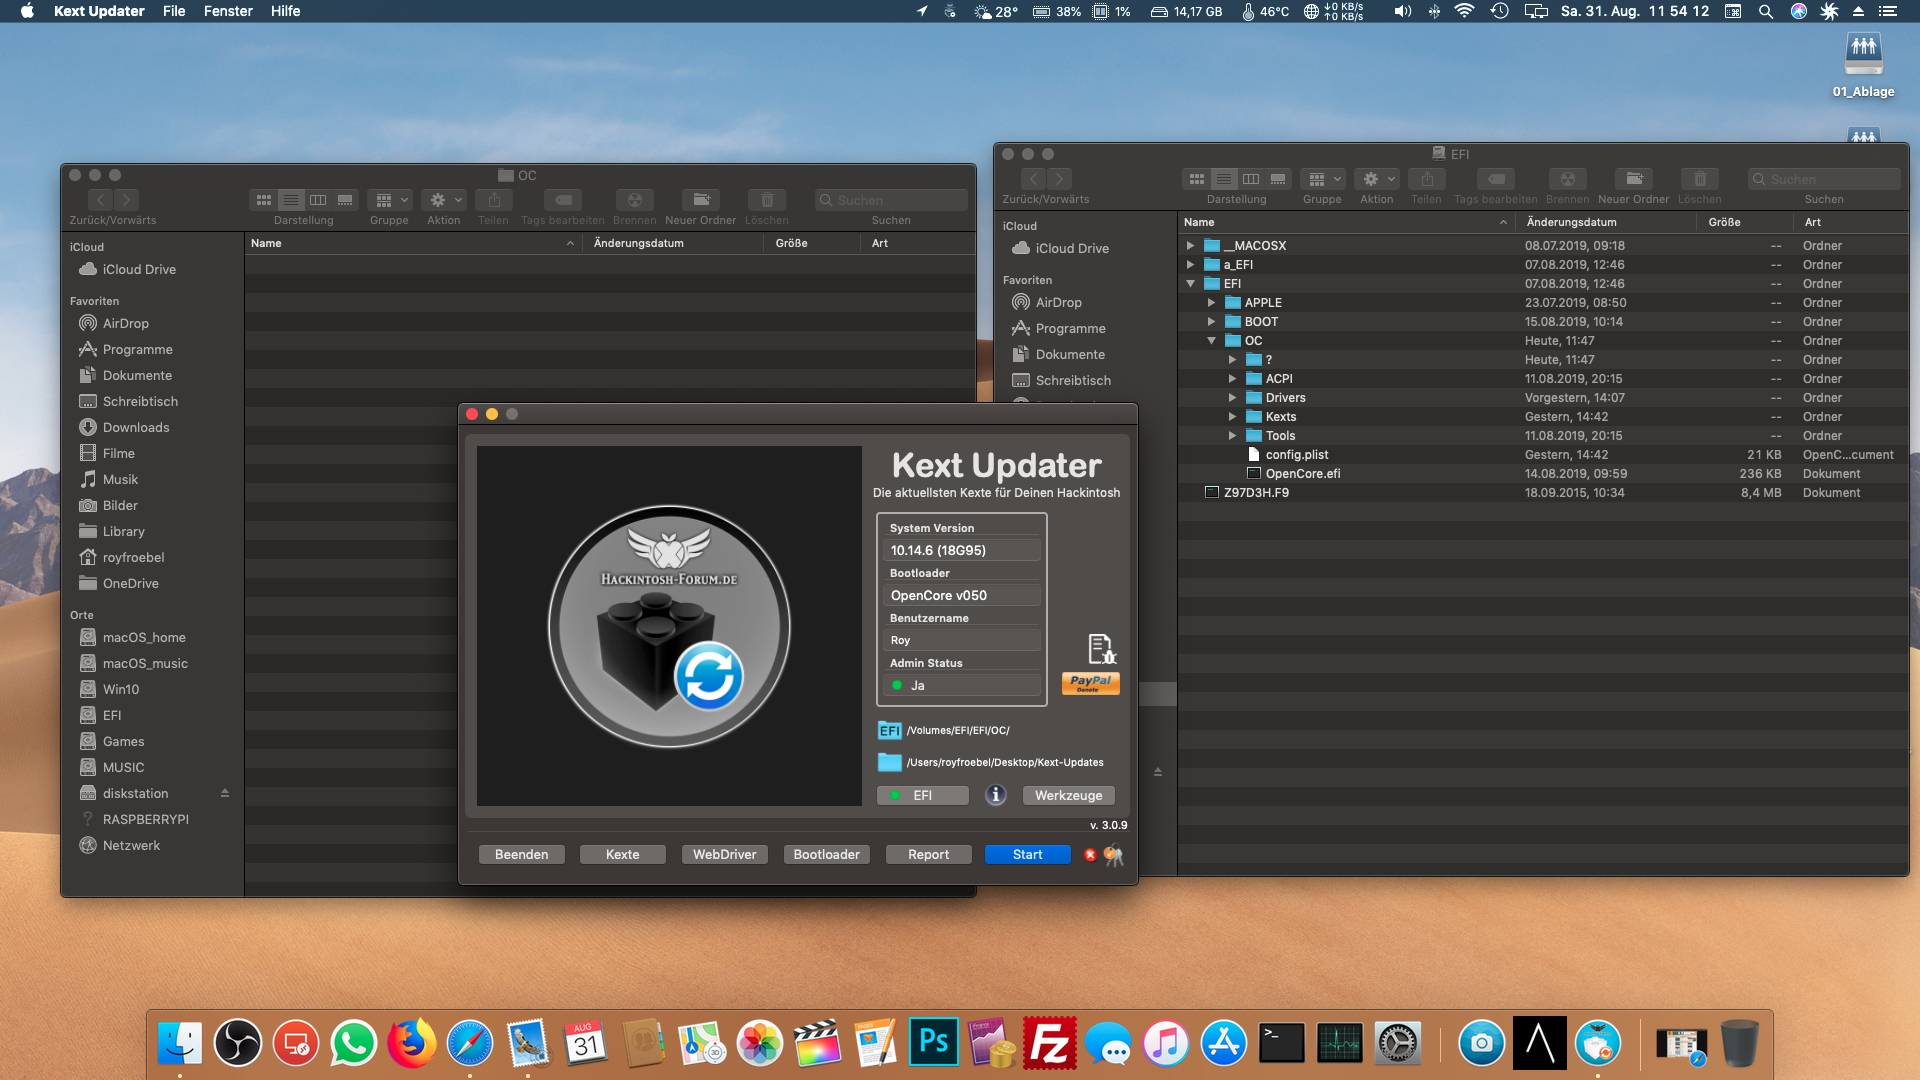Screen dimensions: 1920x1080
Task: Open the Hilfe menu
Action: [285, 11]
